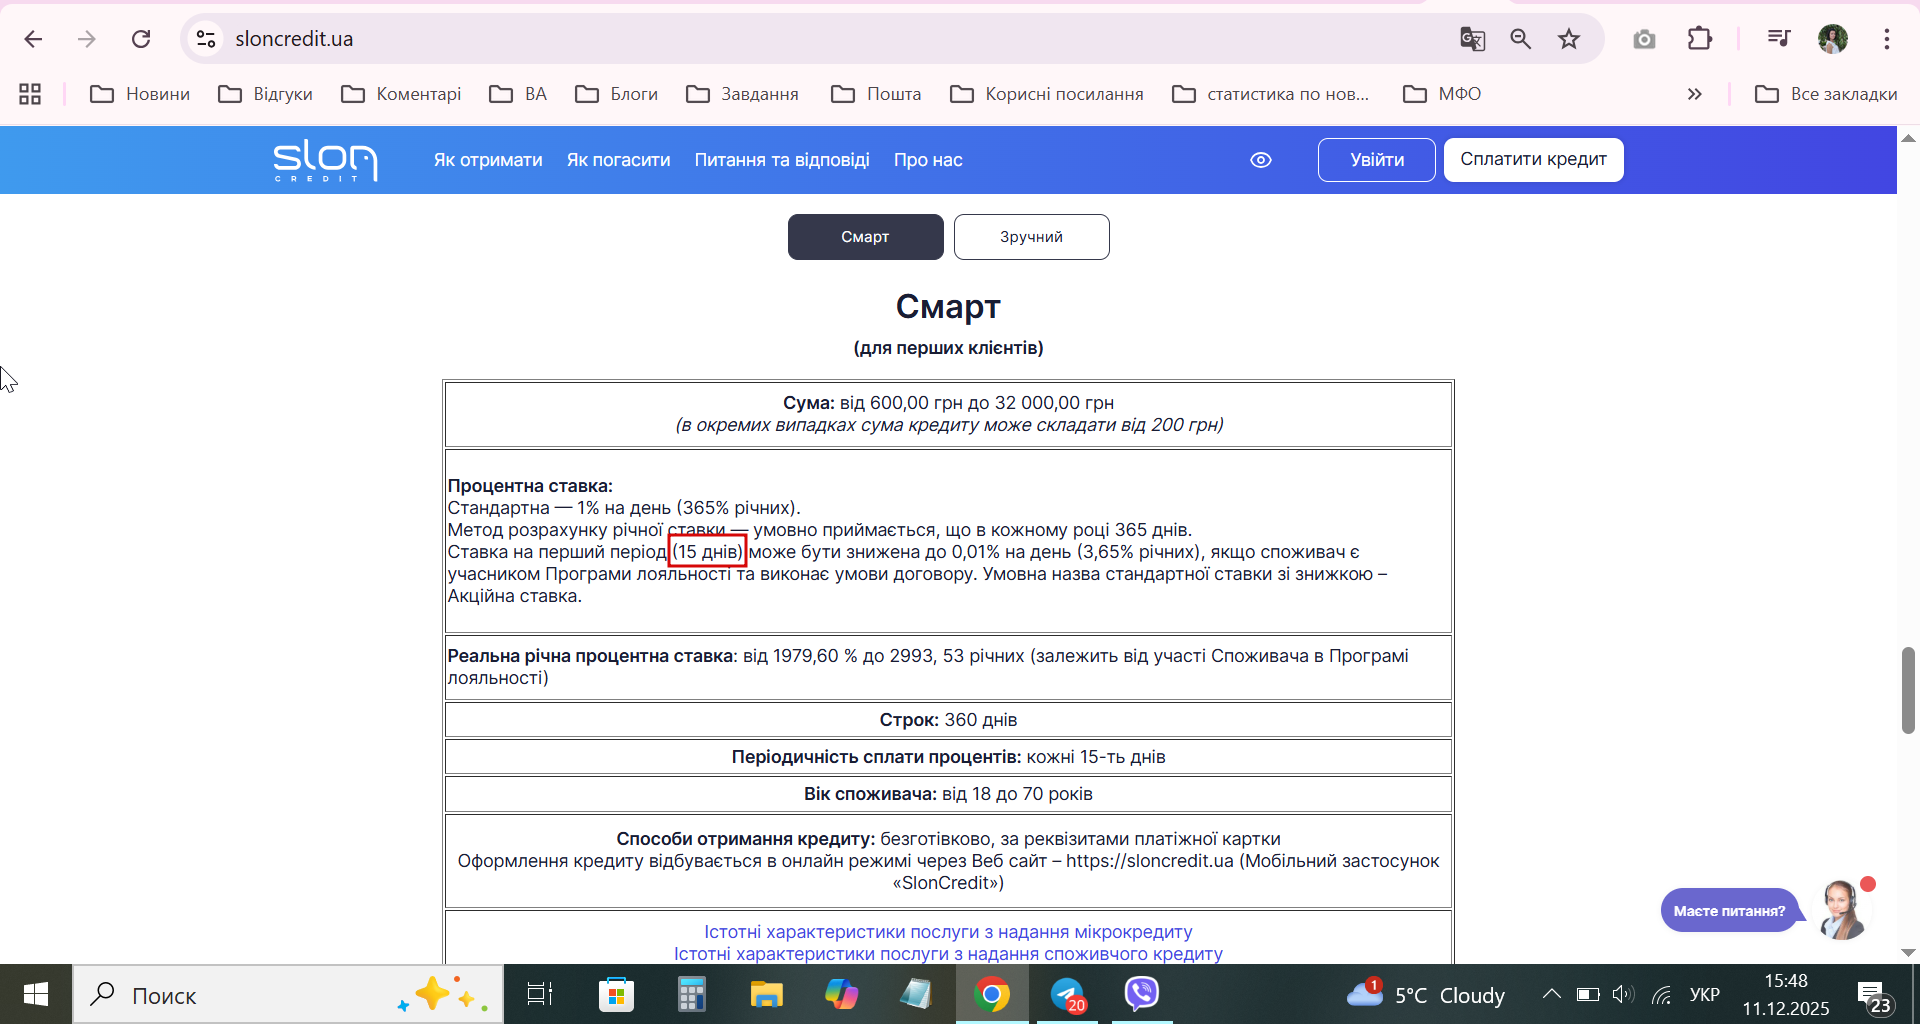Open Copilot app on taskbar
The height and width of the screenshot is (1024, 1920).
[x=841, y=994]
